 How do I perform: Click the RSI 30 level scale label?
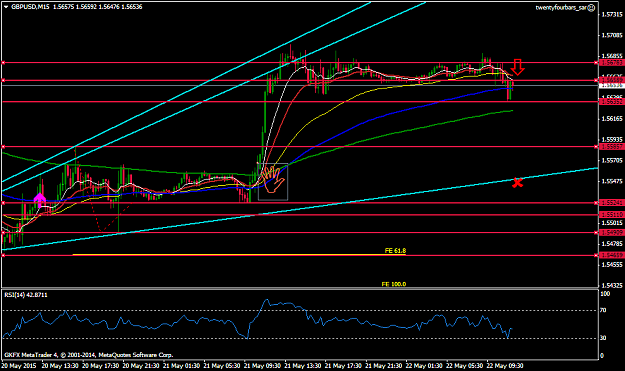coord(603,338)
